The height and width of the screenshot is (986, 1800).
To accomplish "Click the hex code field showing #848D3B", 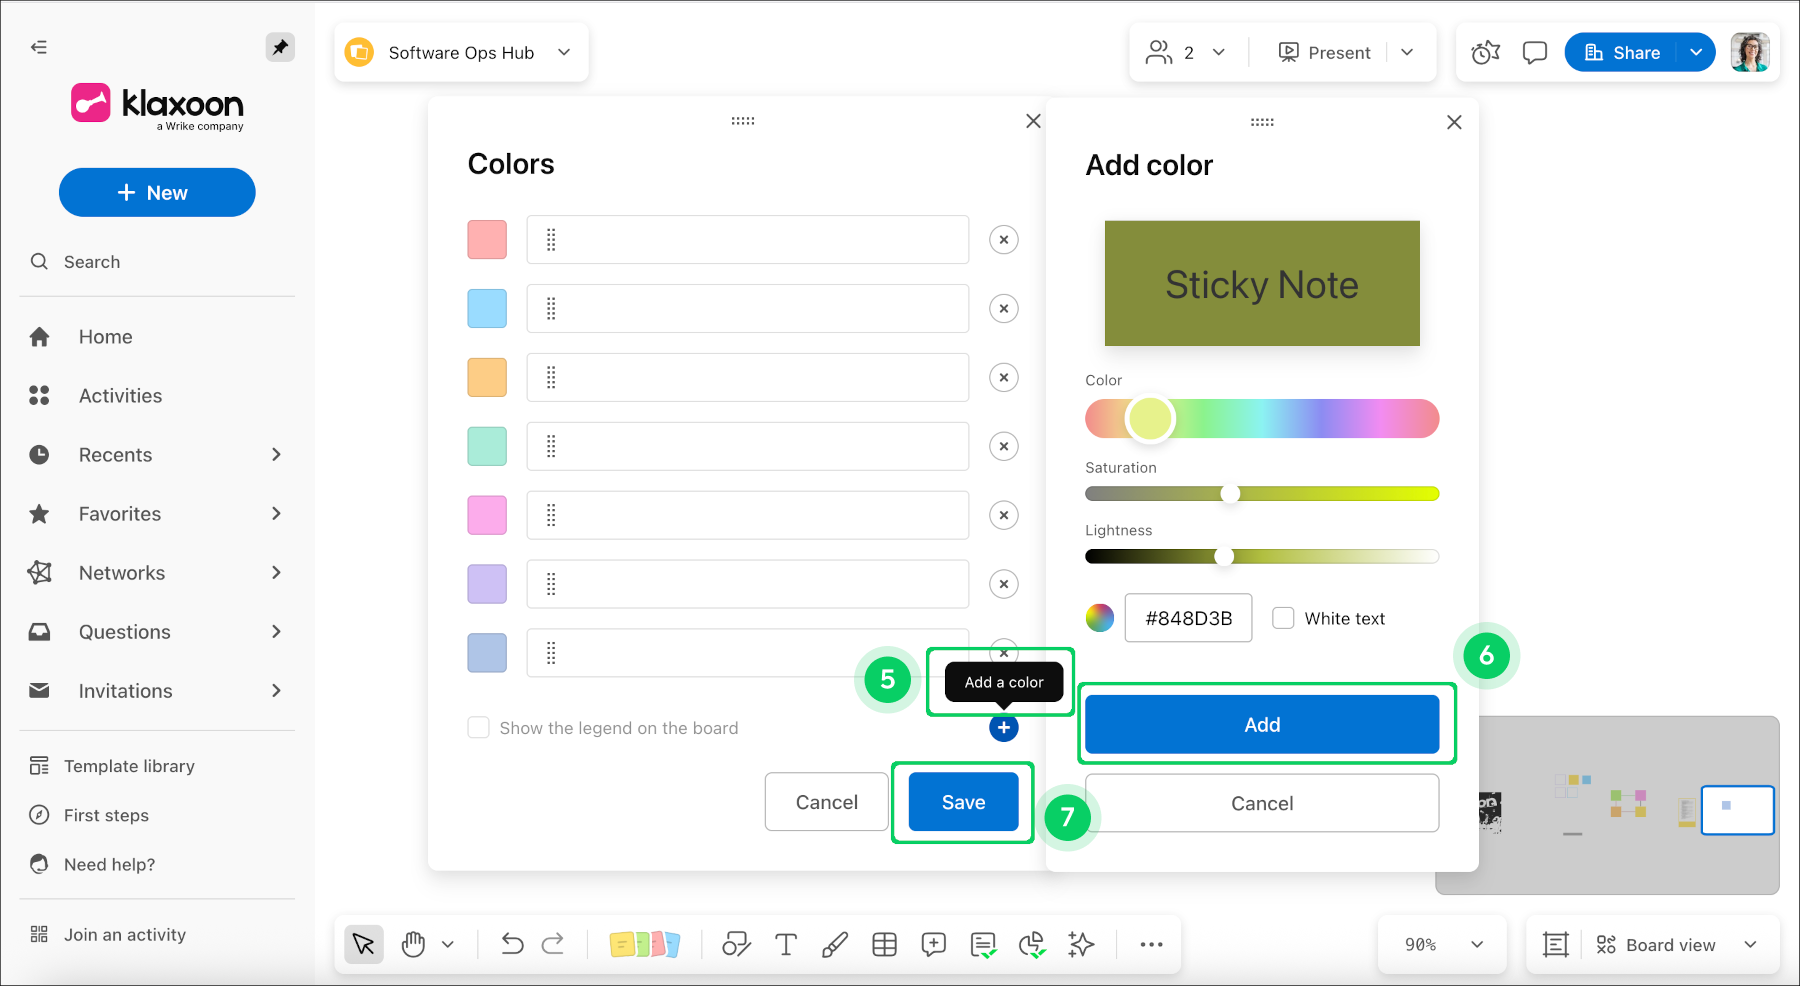I will click(x=1188, y=618).
